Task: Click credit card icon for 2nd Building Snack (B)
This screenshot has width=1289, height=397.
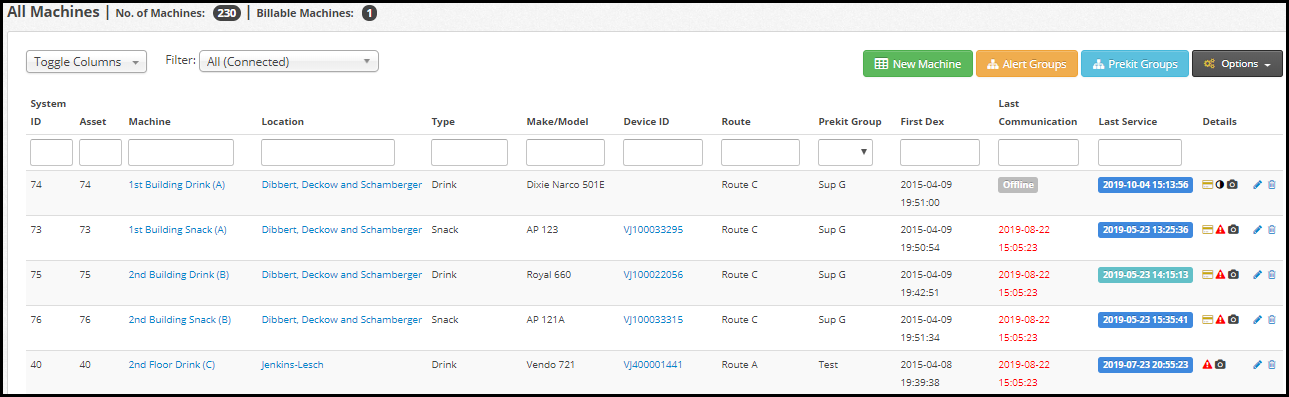Action: coord(1208,320)
